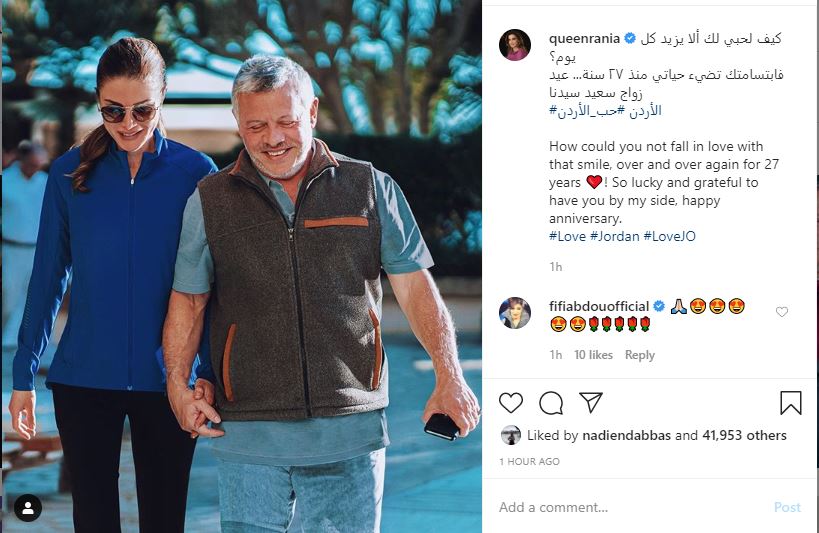Open fifiabdouofficial username link
The width and height of the screenshot is (819, 533).
pyautogui.click(x=599, y=306)
